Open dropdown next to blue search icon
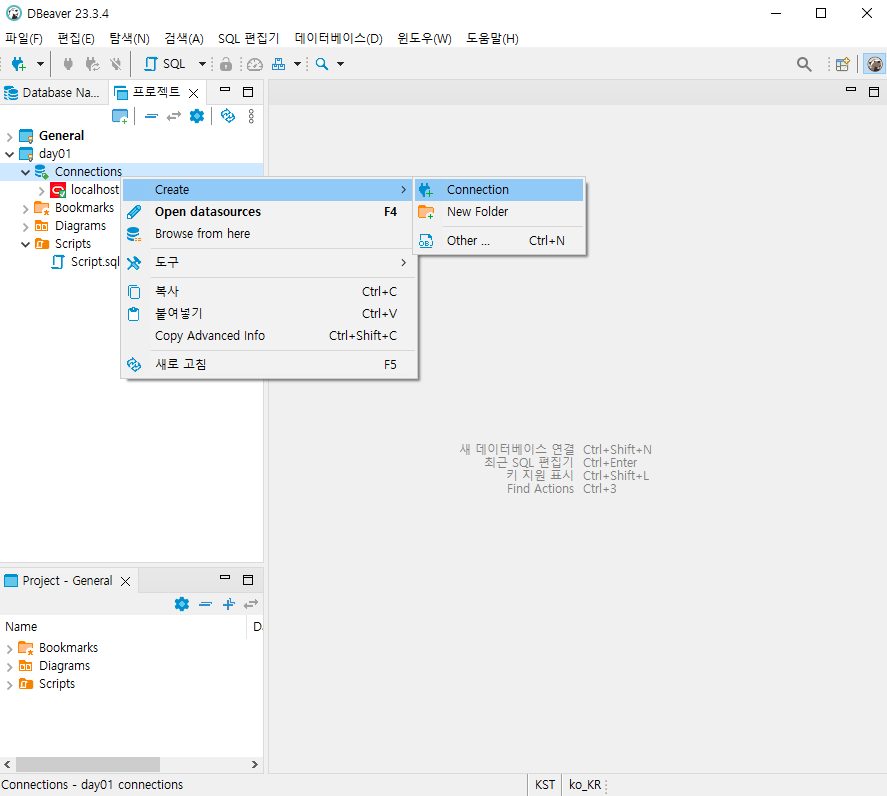The image size is (887, 796). pos(341,64)
